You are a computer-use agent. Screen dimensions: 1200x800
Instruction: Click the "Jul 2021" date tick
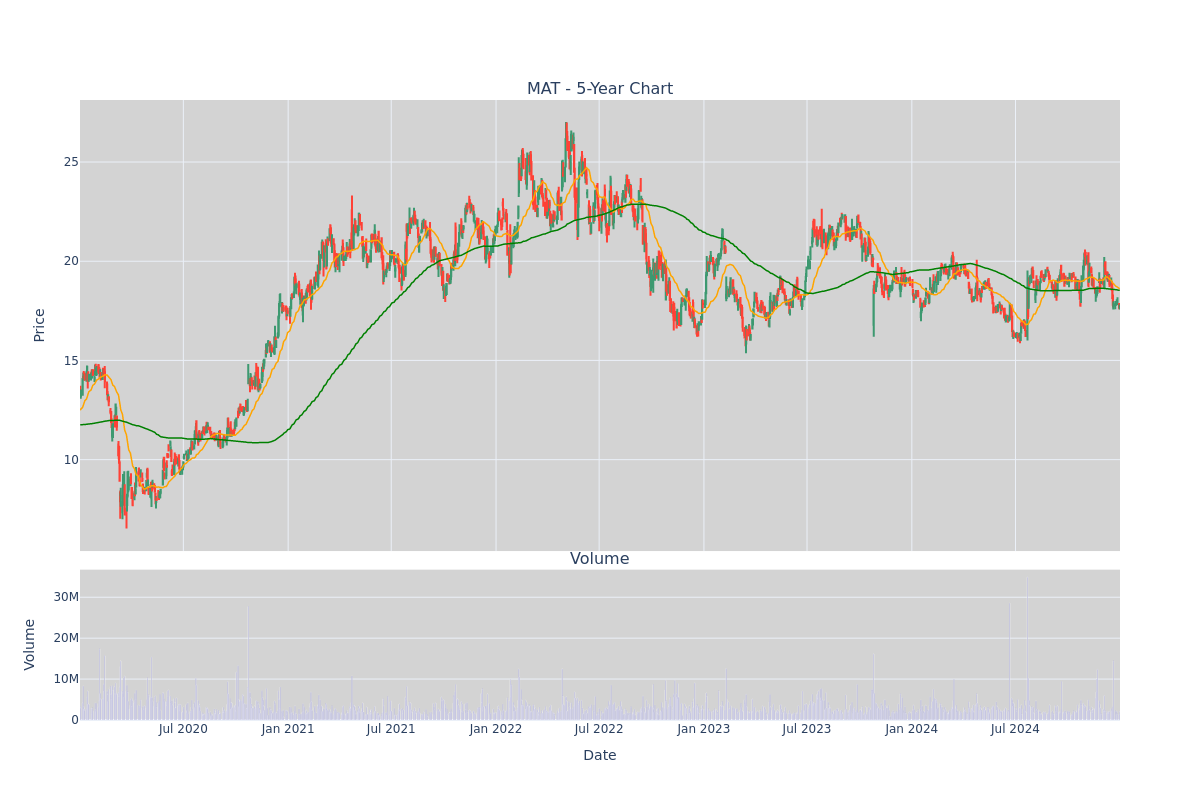(x=391, y=729)
